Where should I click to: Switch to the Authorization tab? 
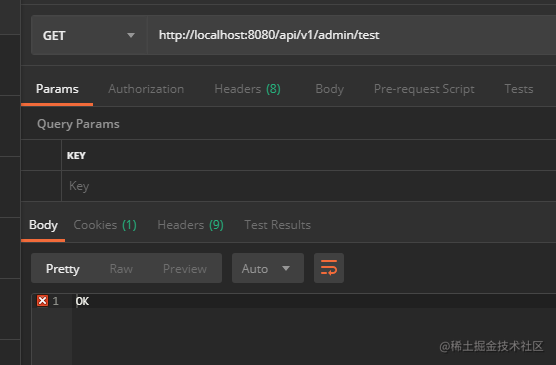click(146, 89)
